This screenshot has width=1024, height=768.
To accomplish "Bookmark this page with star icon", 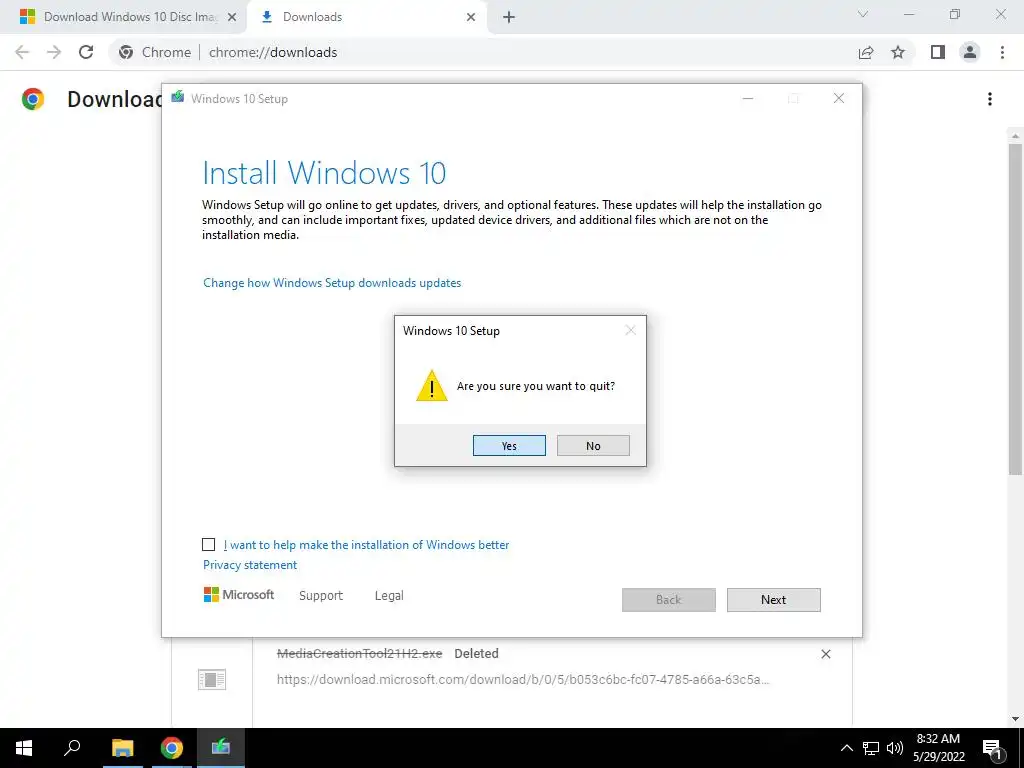I will point(898,52).
